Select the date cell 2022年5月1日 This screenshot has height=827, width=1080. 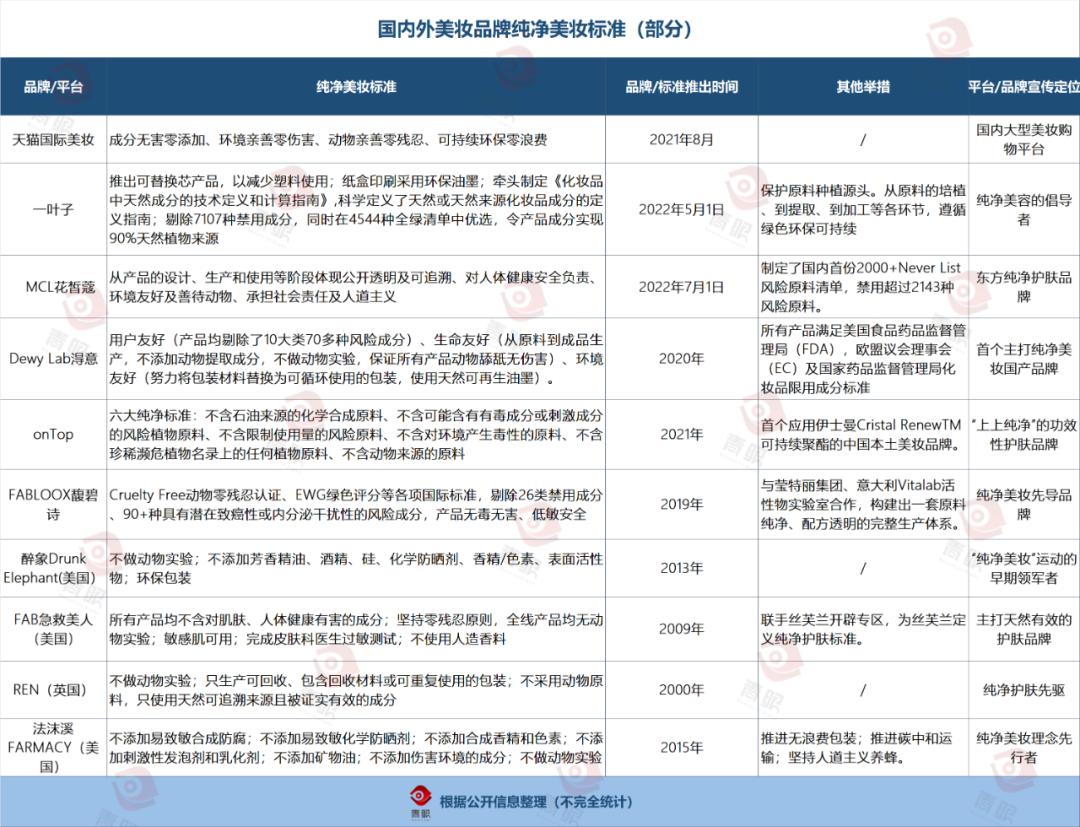pyautogui.click(x=681, y=209)
